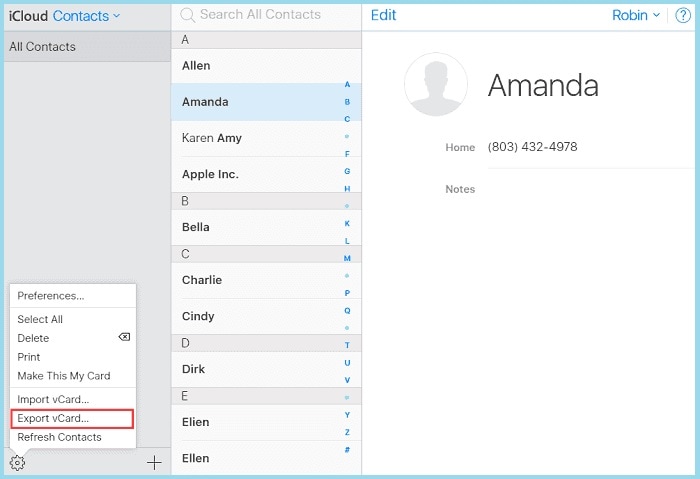The height and width of the screenshot is (479, 700).
Task: Select the Karen Amy contact
Action: (x=266, y=138)
